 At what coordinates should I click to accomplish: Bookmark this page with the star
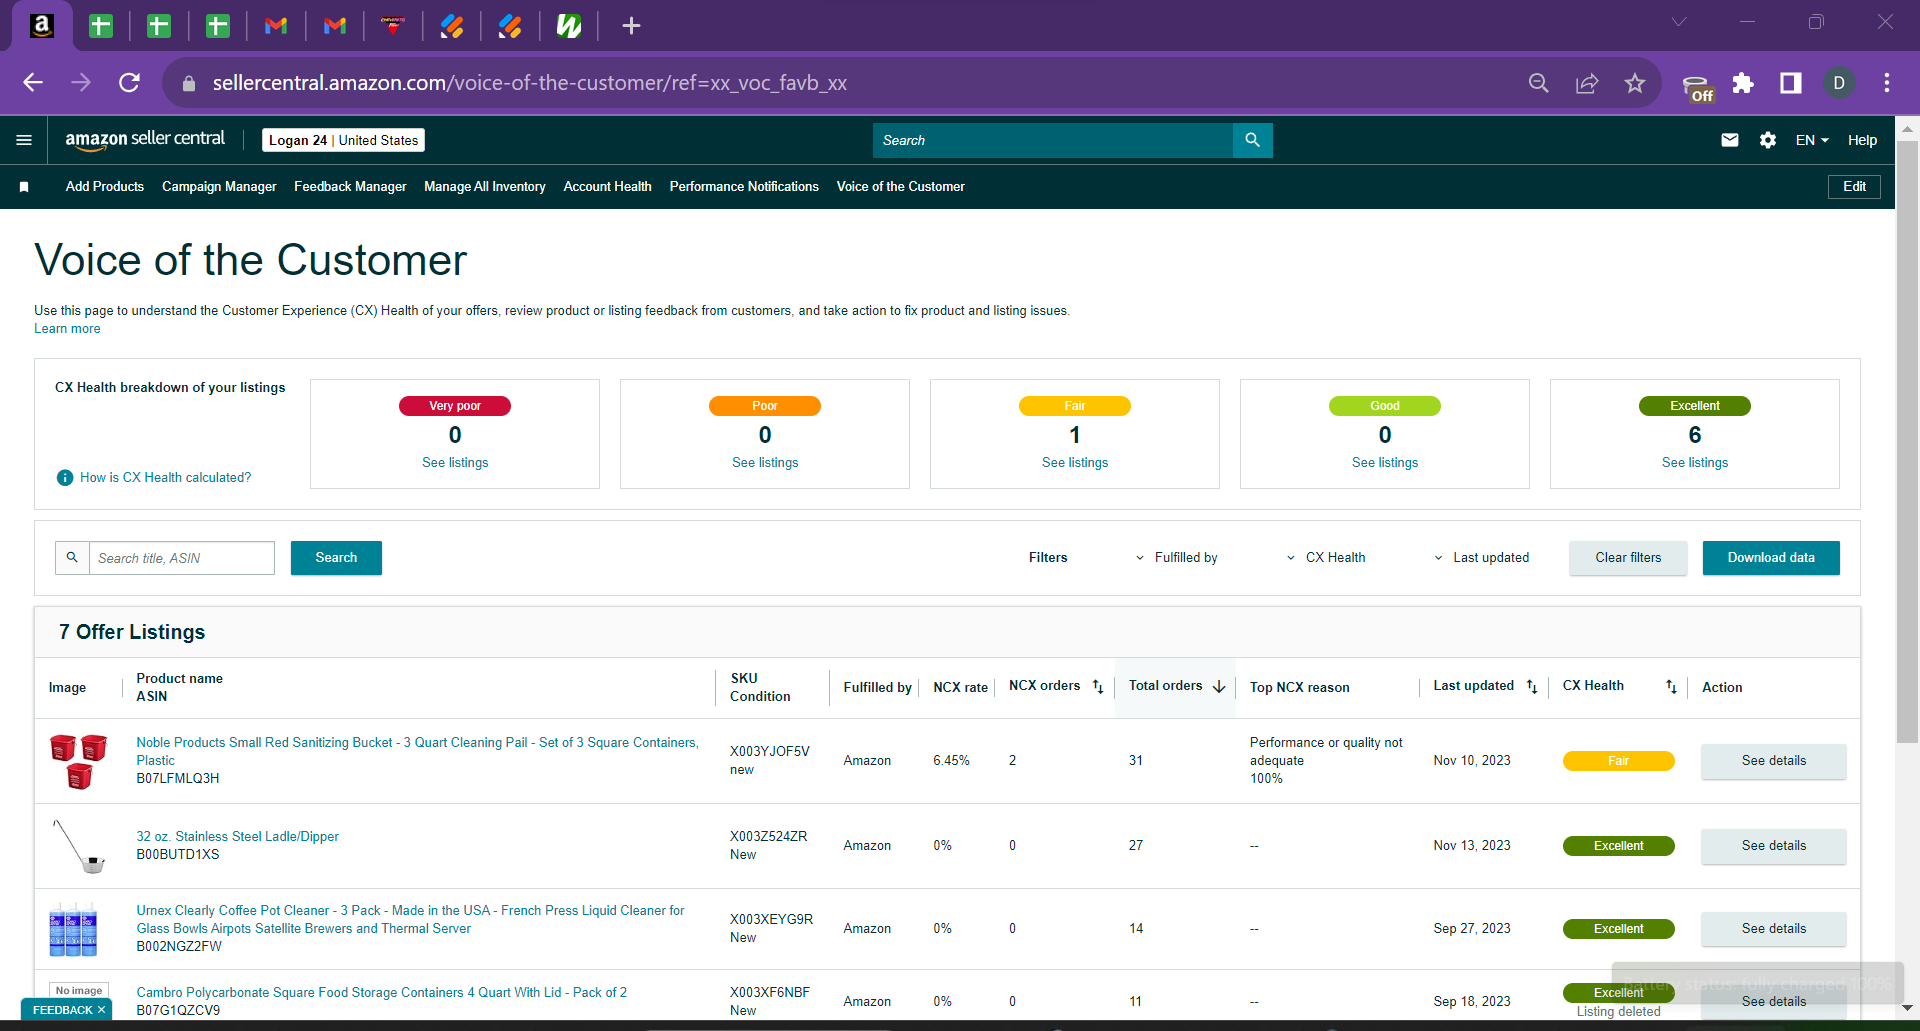pos(1635,83)
